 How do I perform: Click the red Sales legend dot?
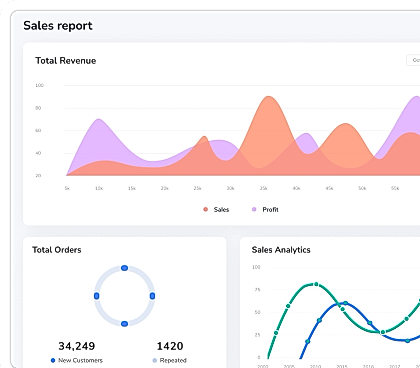click(x=205, y=209)
